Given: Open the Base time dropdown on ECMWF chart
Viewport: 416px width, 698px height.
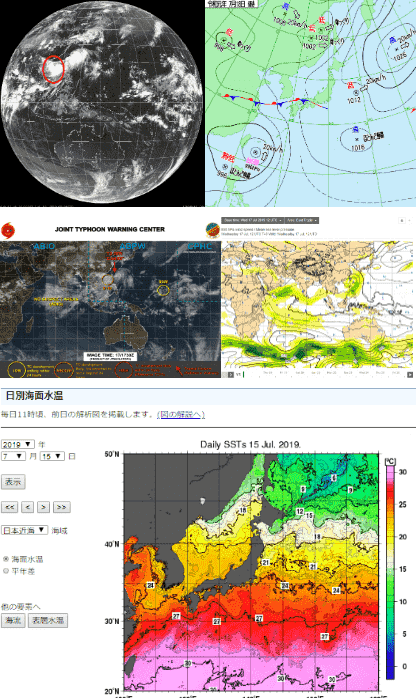Looking at the screenshot, I should coord(252,220).
